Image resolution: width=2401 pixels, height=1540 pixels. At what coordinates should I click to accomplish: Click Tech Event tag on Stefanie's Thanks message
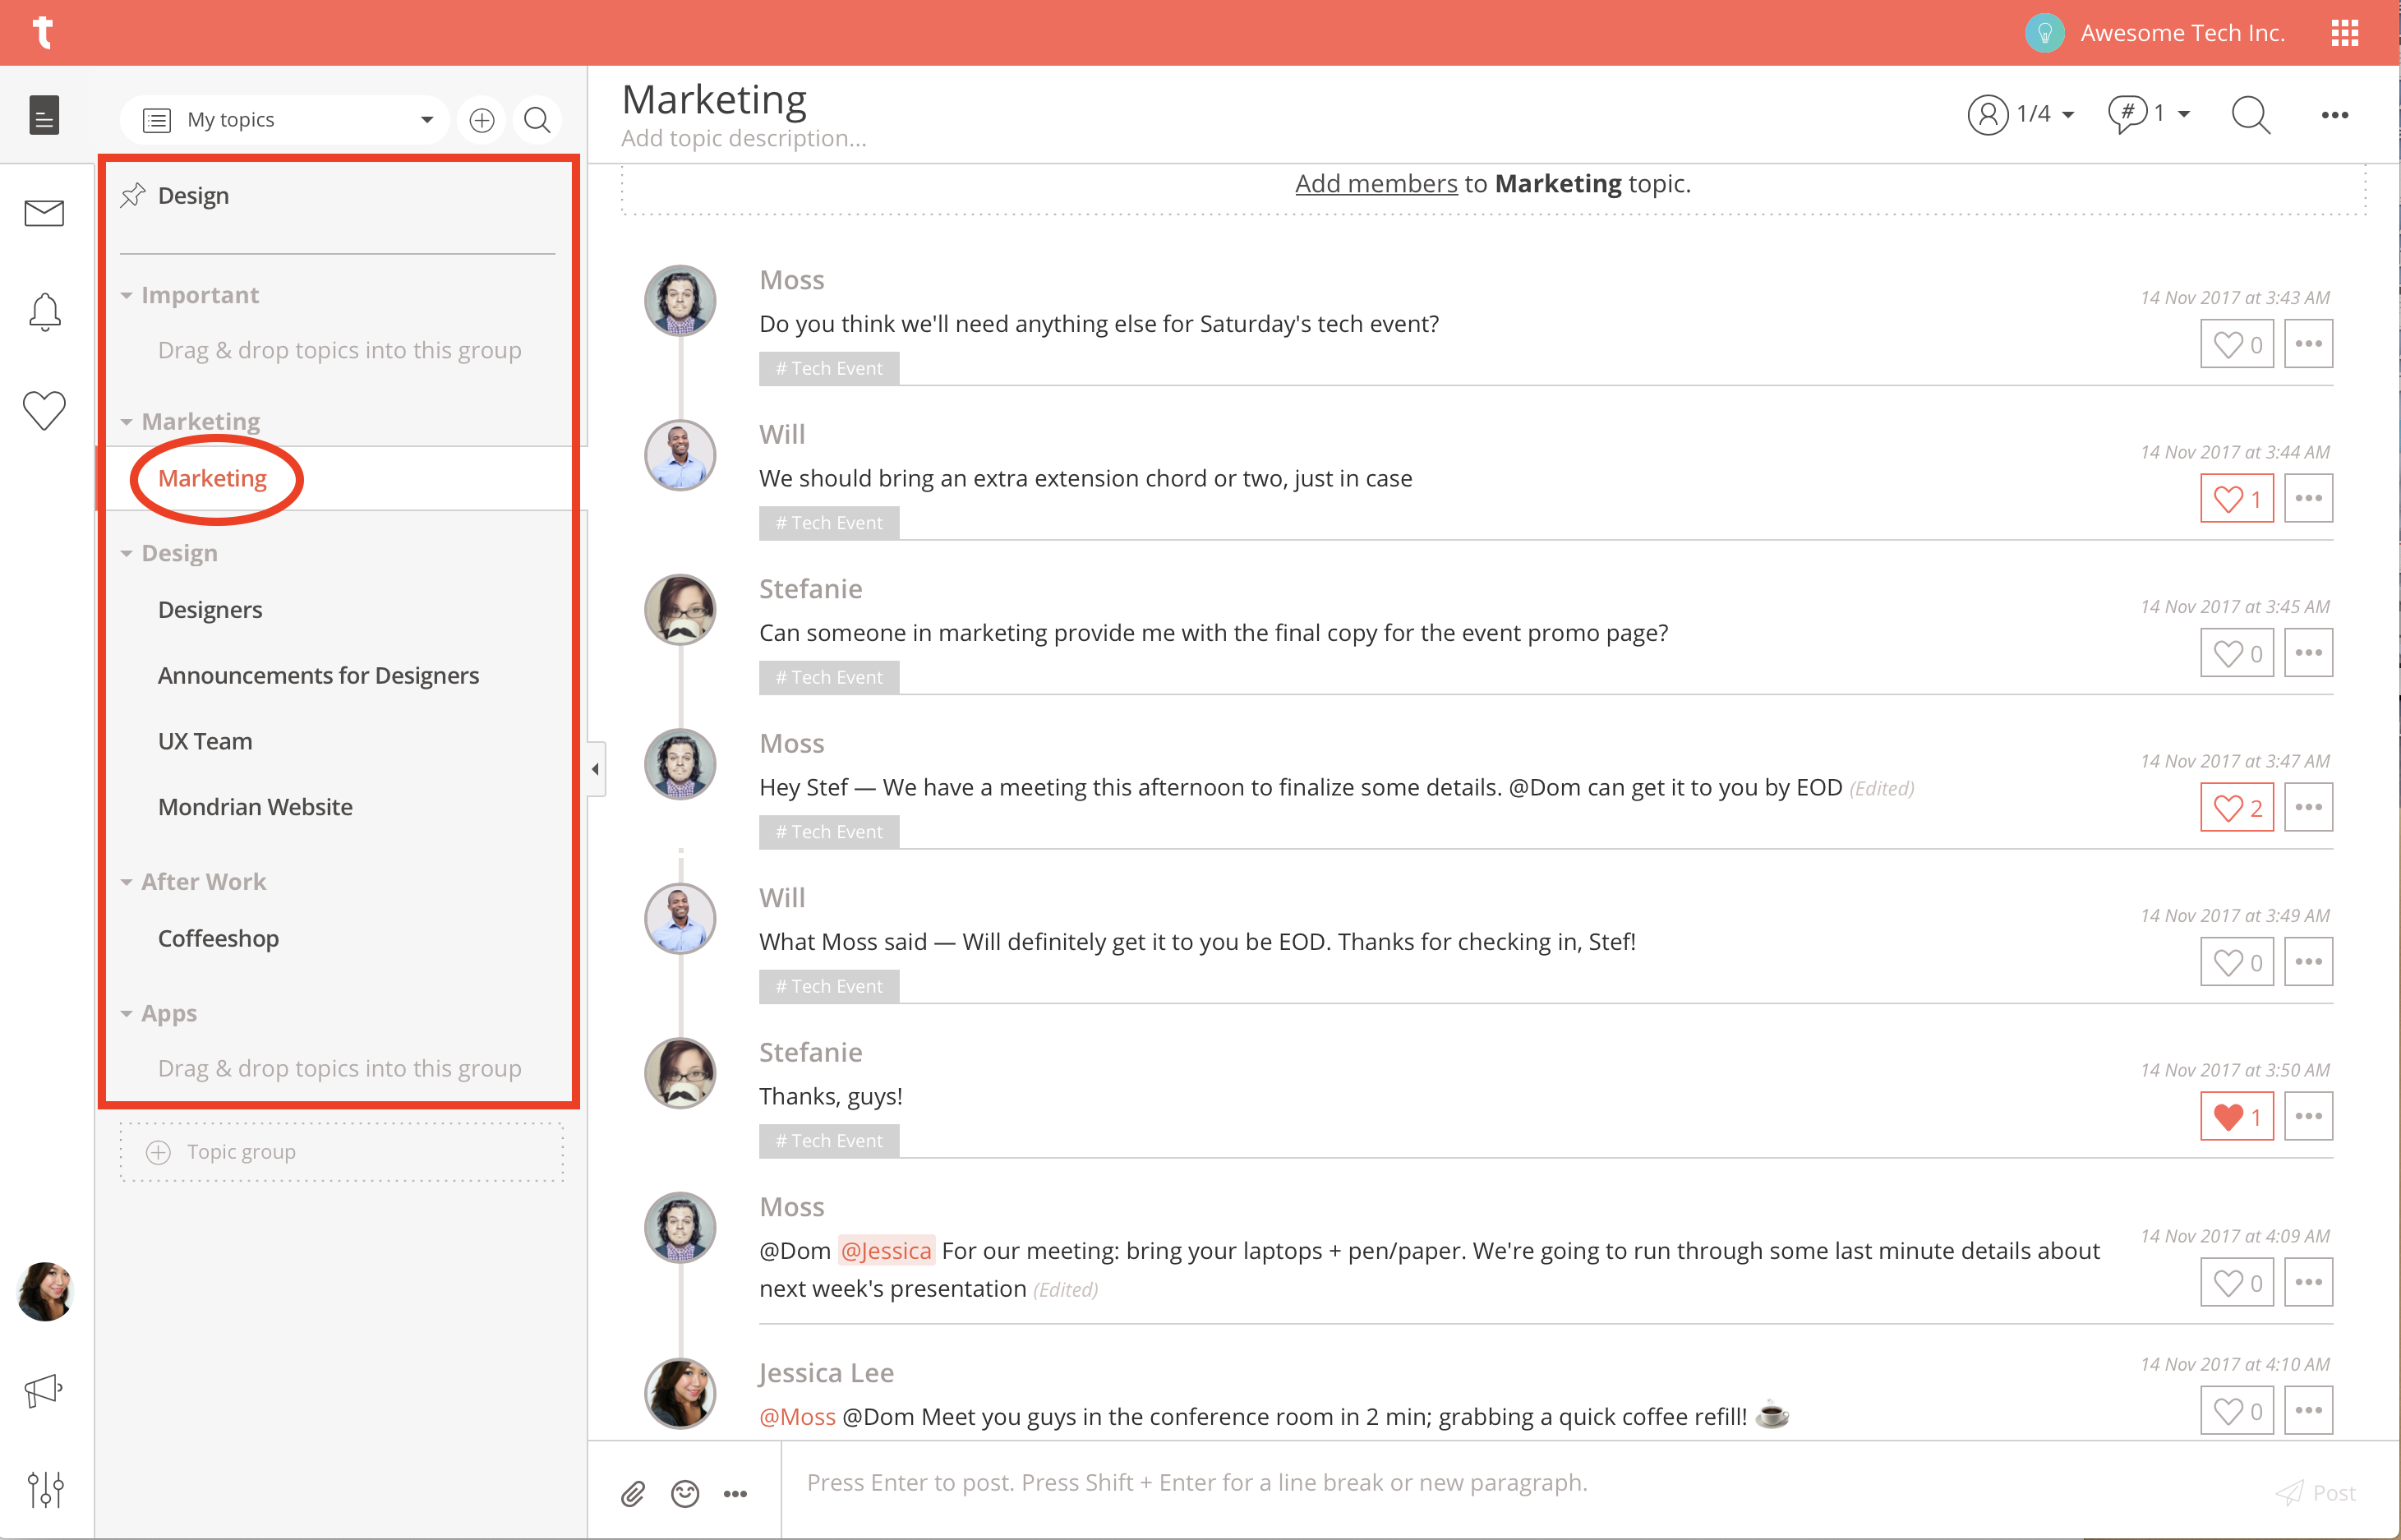829,1141
